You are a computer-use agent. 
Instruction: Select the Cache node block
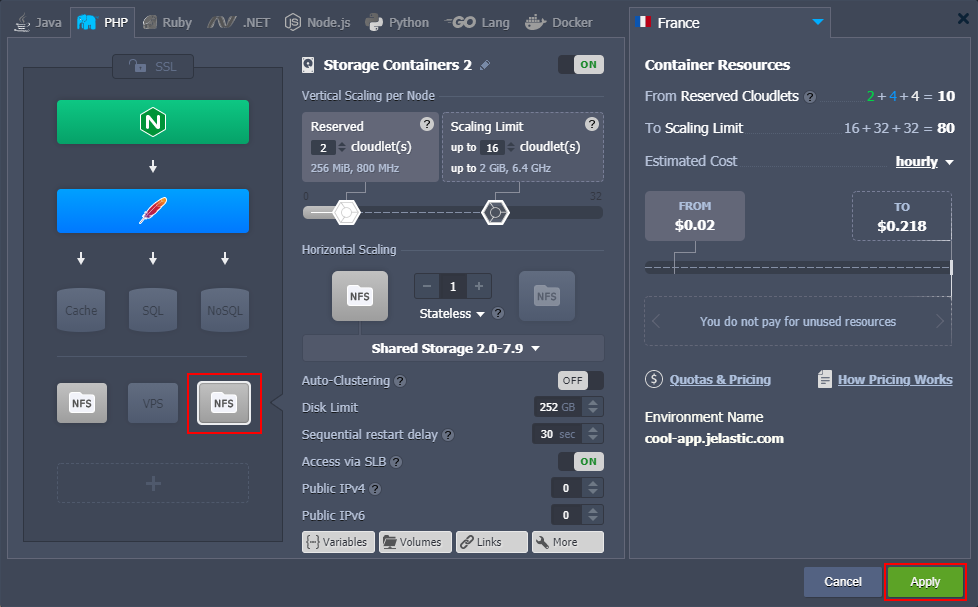(80, 310)
